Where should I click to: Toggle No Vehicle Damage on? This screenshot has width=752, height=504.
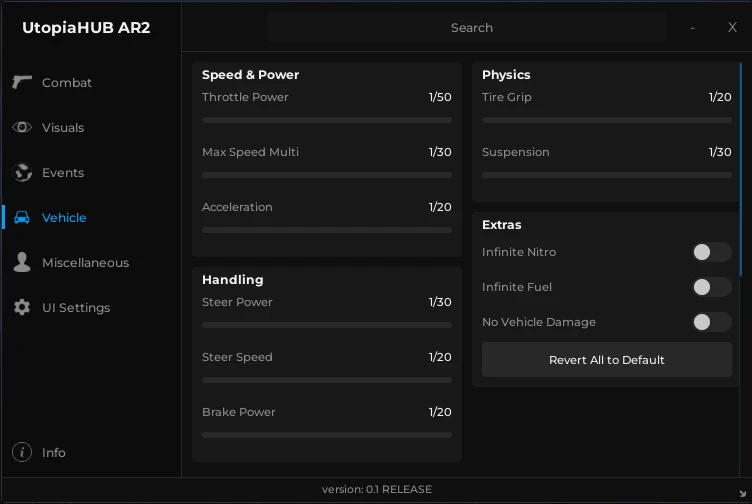click(x=712, y=322)
